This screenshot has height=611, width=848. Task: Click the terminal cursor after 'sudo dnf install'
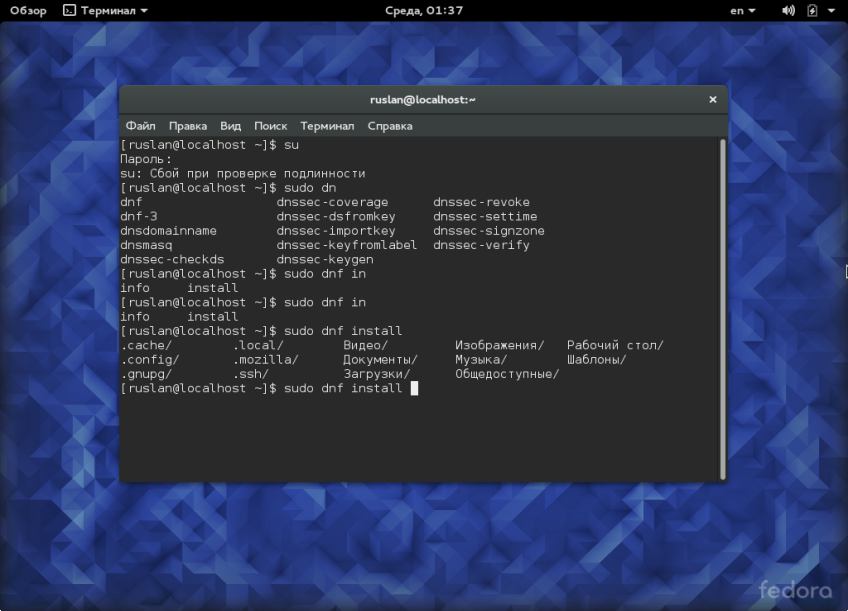tap(414, 388)
